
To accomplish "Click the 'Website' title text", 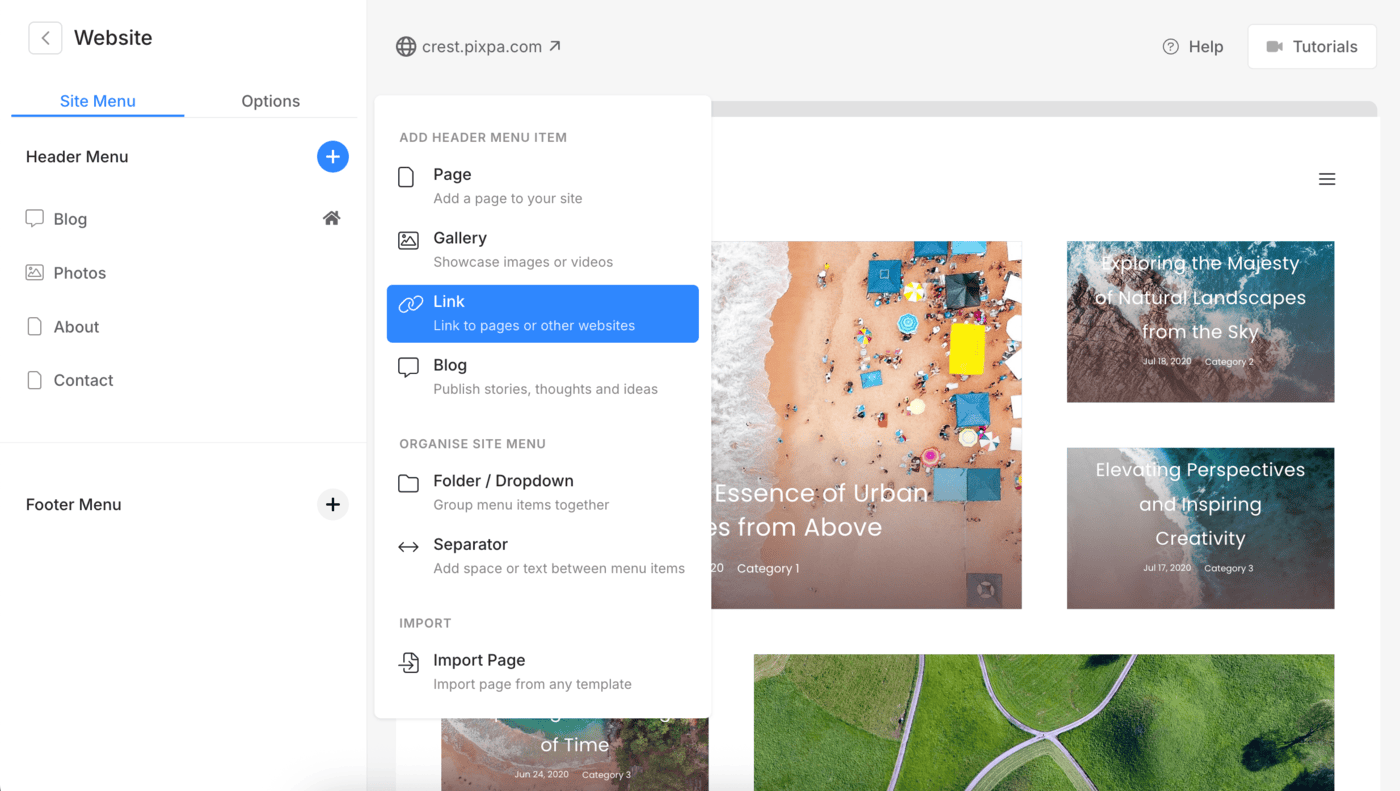I will pos(113,38).
